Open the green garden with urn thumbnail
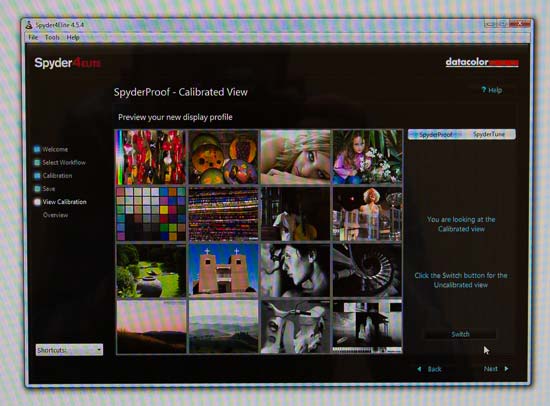The height and width of the screenshot is (406, 550). tap(151, 271)
